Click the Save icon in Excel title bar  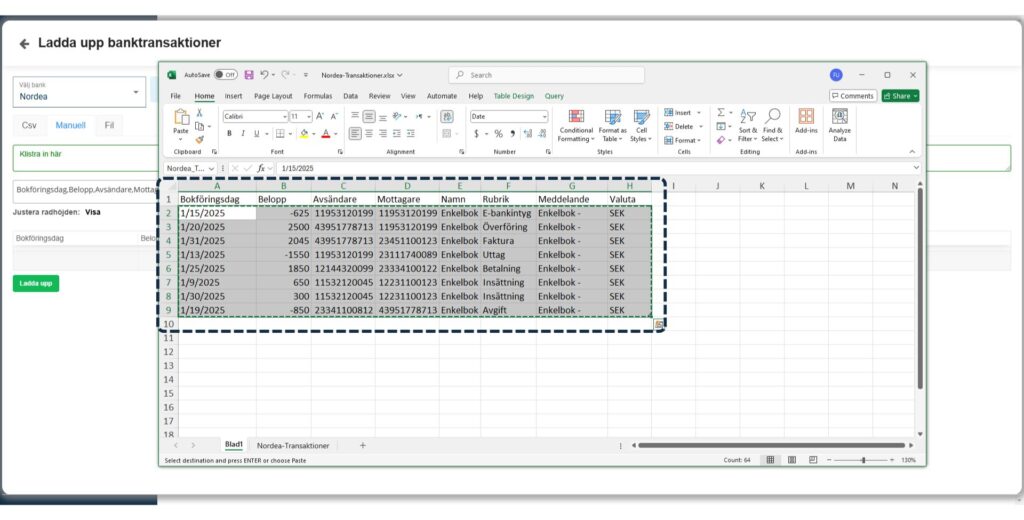[x=249, y=75]
